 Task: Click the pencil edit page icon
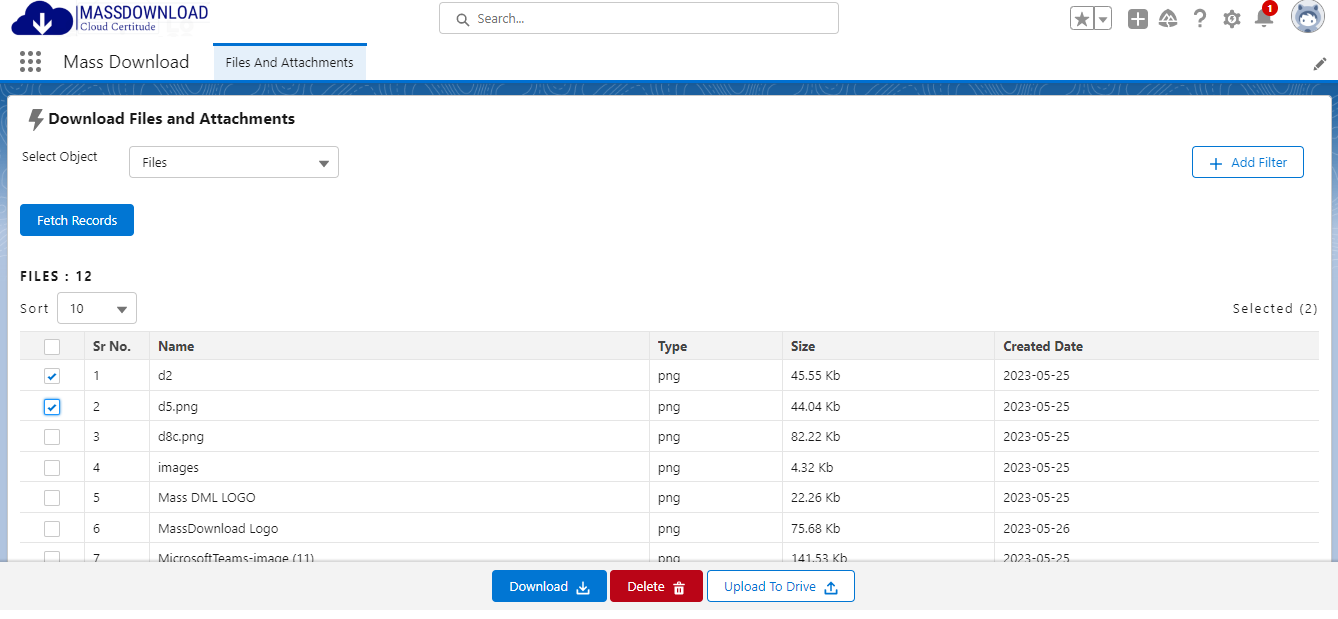coord(1320,64)
